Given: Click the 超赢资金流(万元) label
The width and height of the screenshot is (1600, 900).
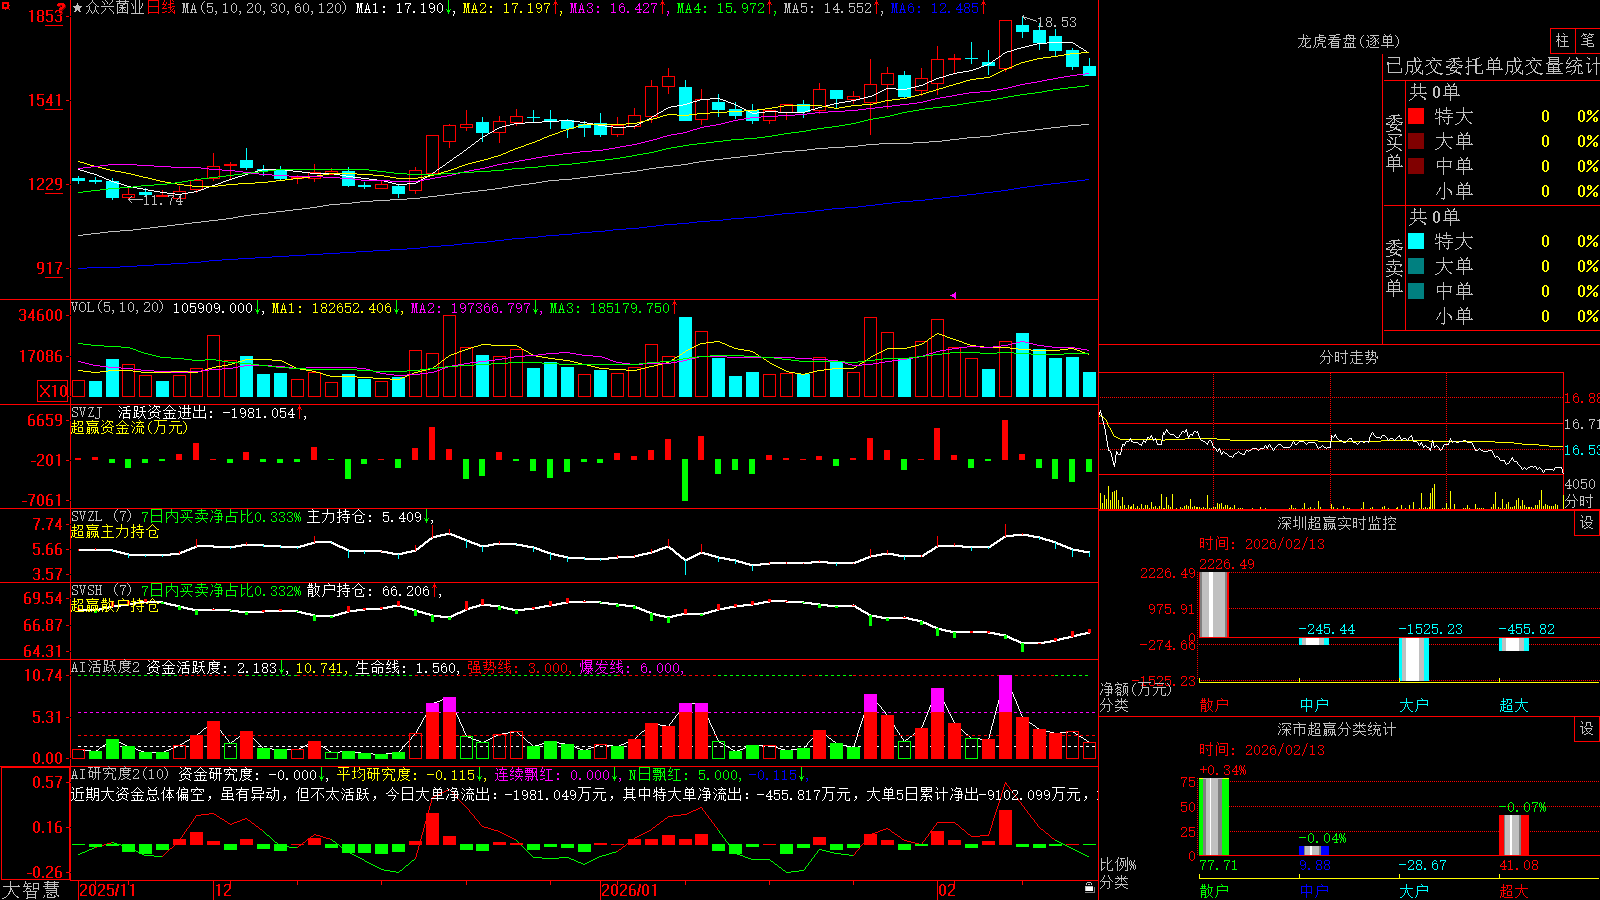Looking at the screenshot, I should tap(129, 427).
